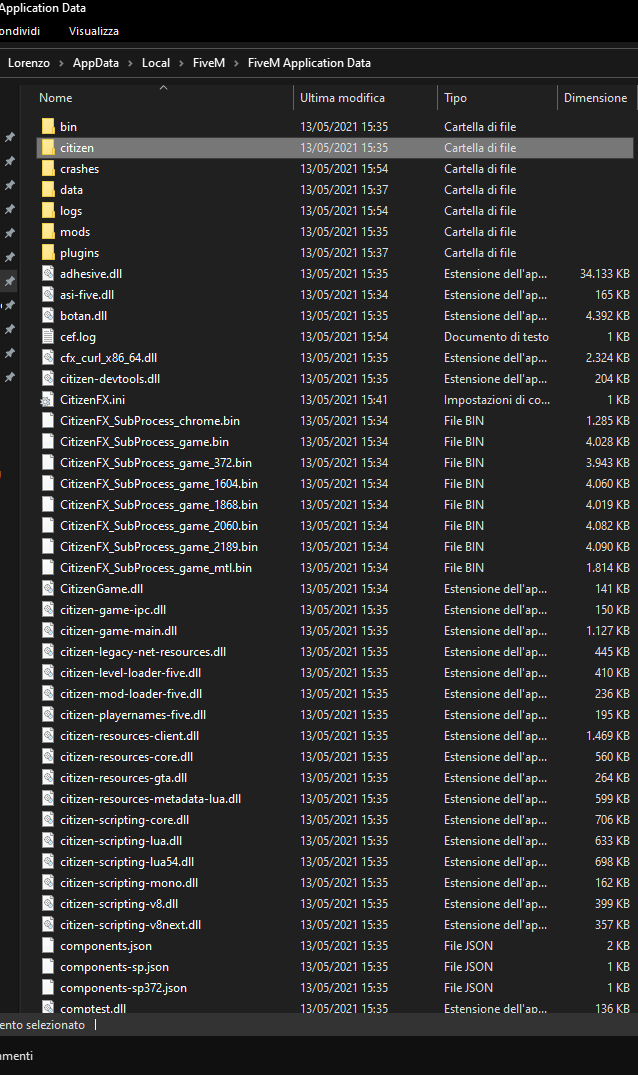Expand breadcrumb chevron after AppData
Screen dimensions: 638x1075
tap(130, 63)
